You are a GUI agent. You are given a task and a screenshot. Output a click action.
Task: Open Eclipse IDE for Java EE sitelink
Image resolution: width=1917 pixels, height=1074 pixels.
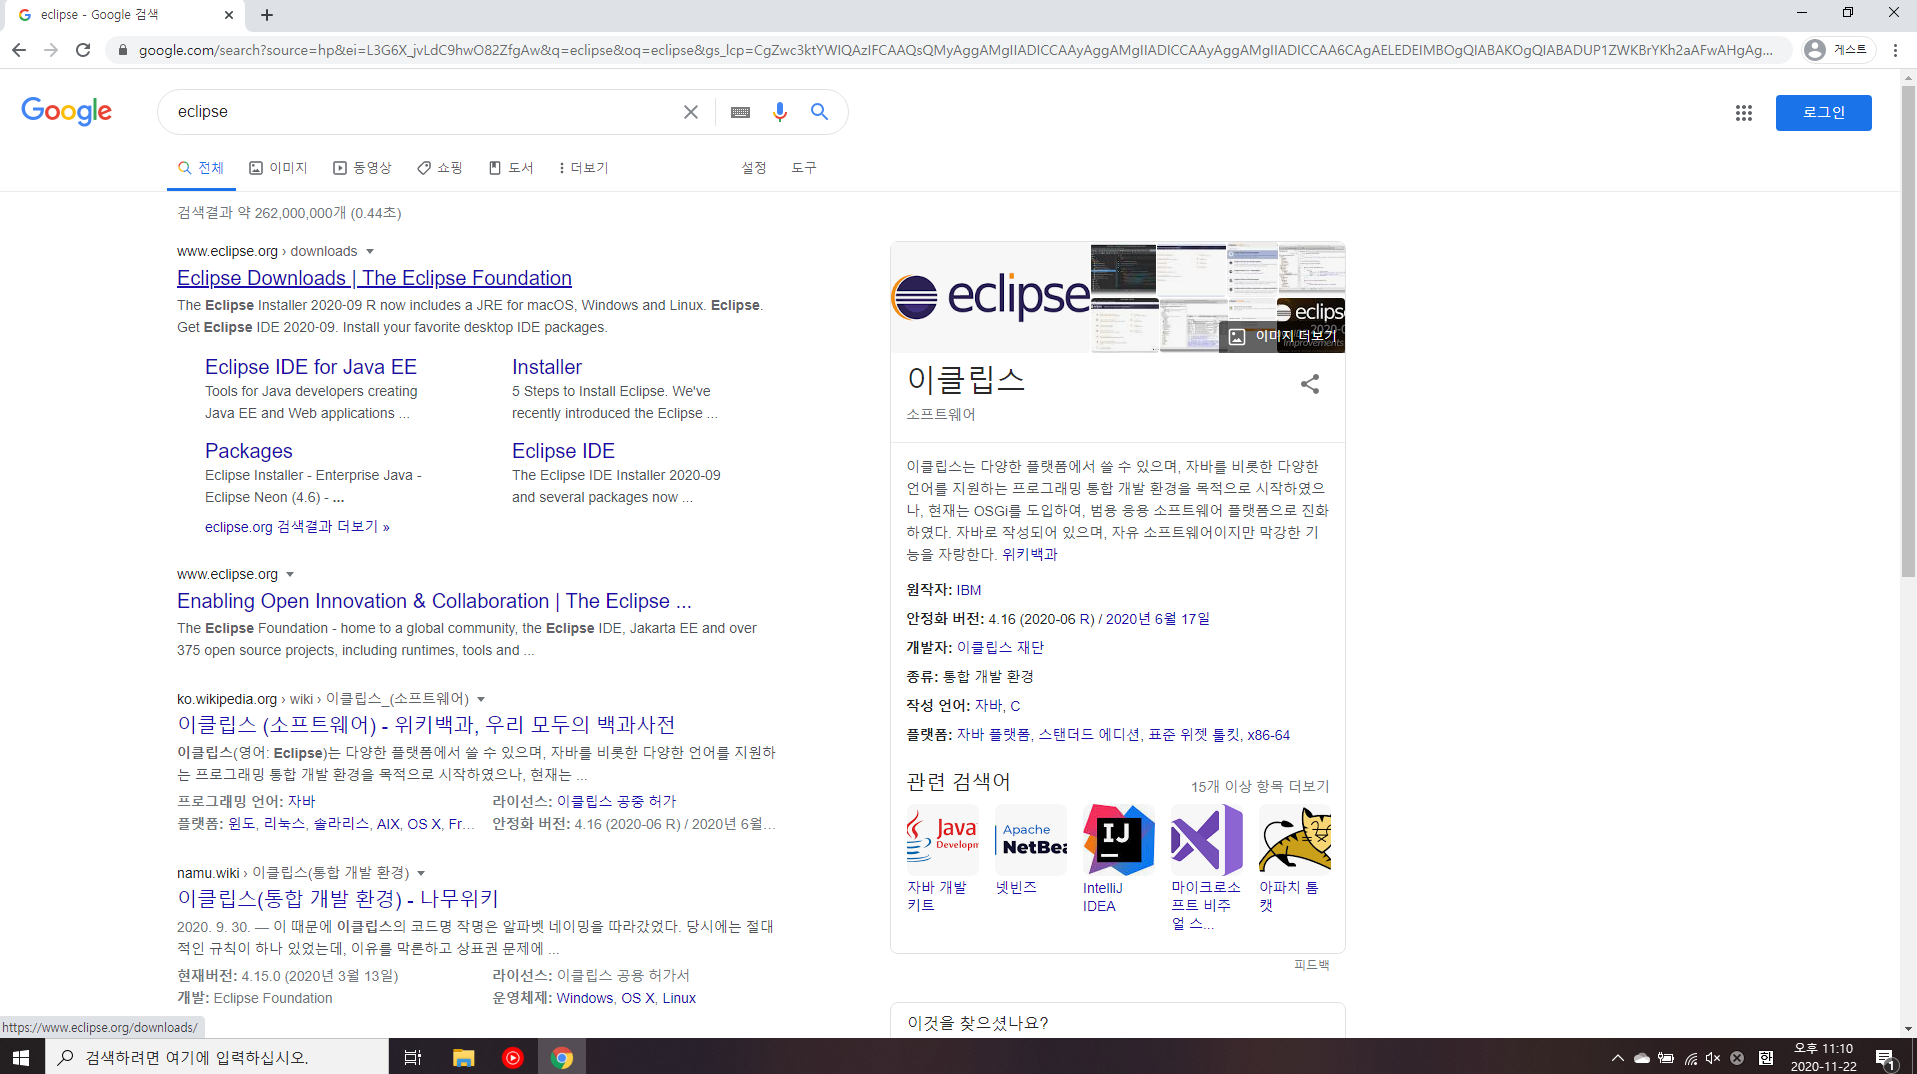coord(311,367)
